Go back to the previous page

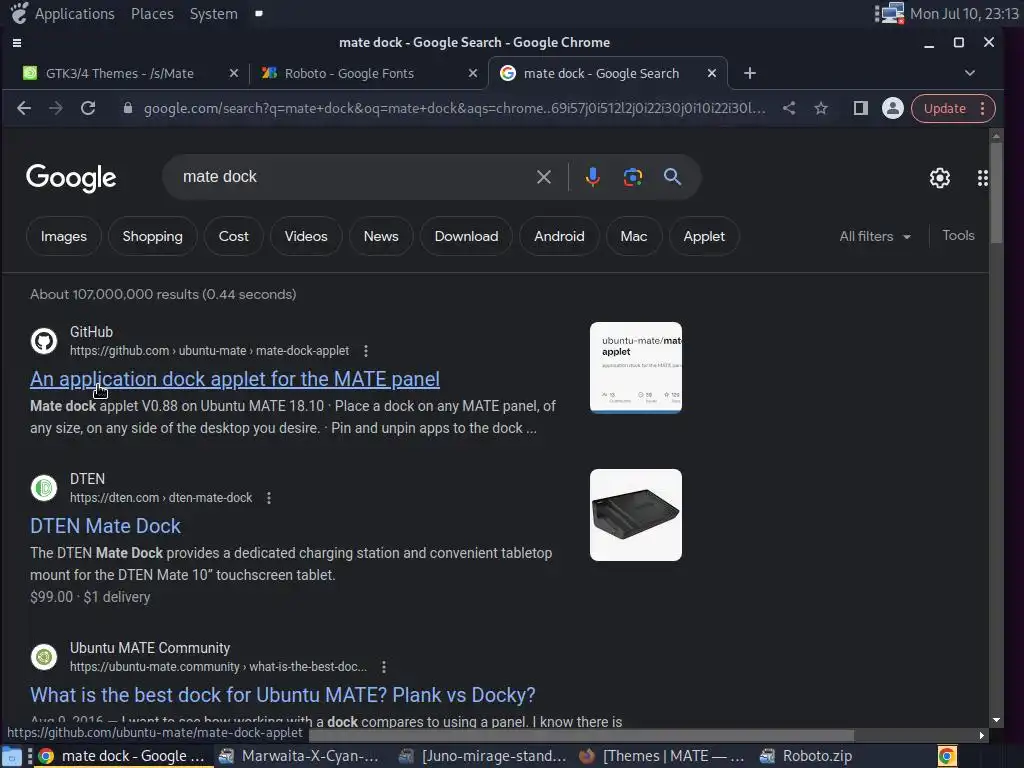(x=24, y=108)
